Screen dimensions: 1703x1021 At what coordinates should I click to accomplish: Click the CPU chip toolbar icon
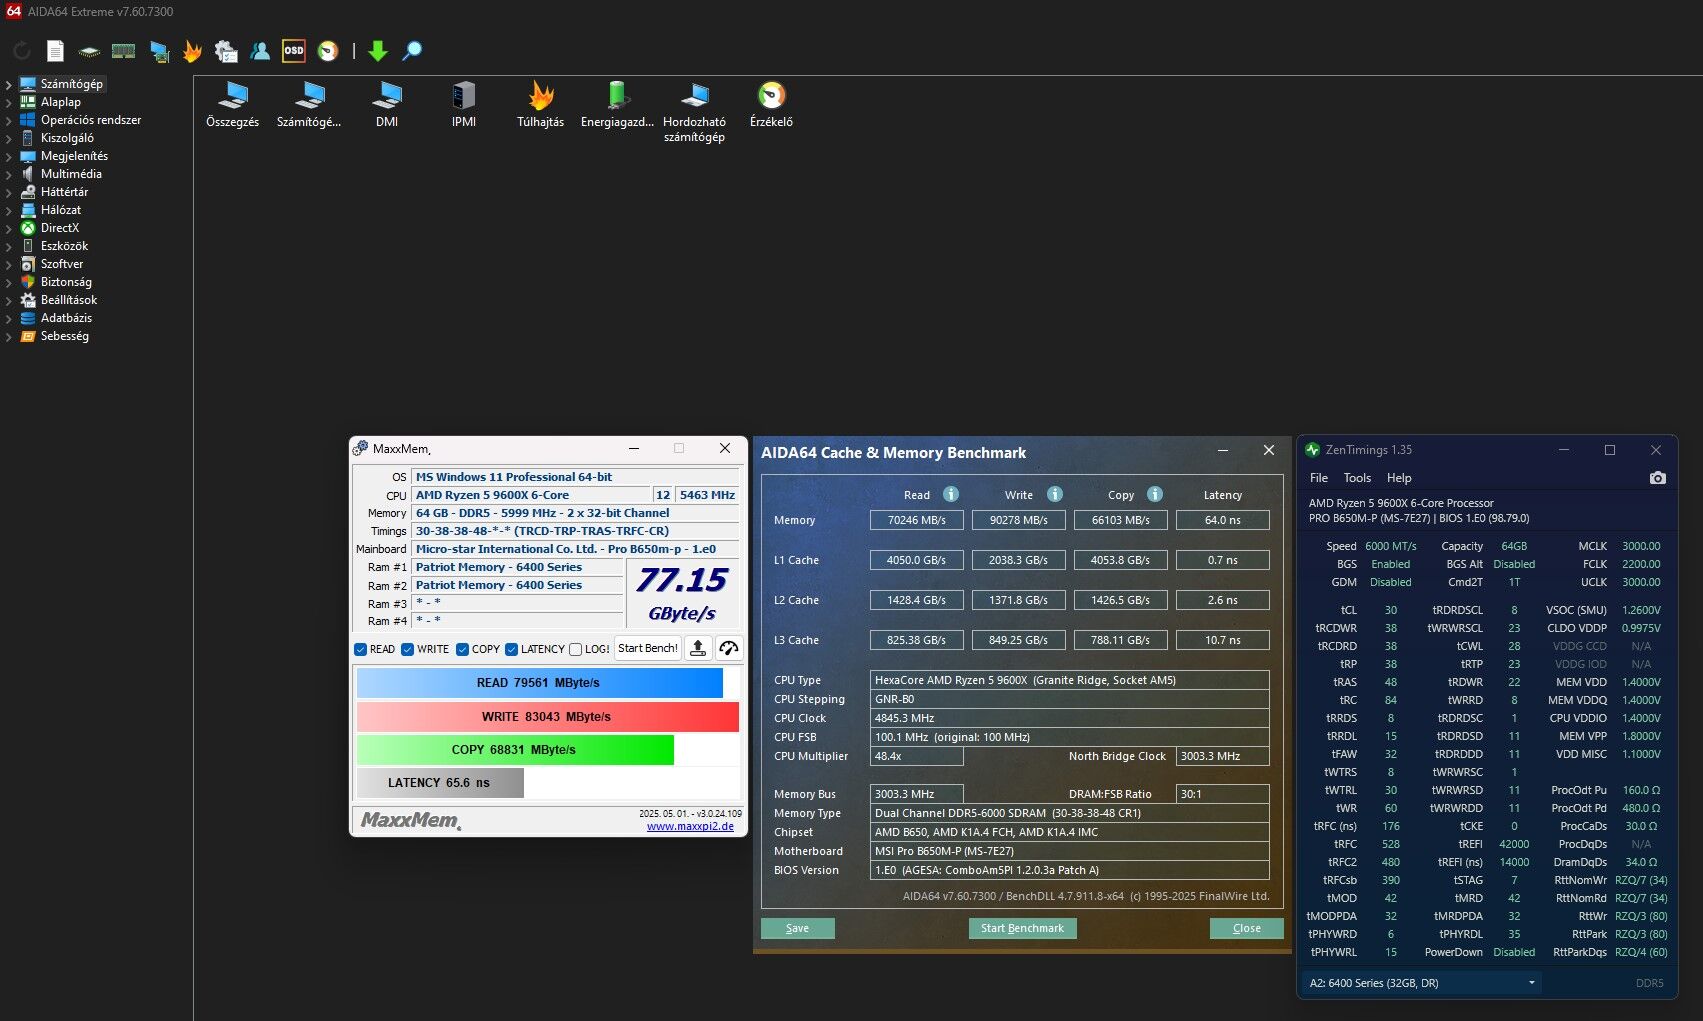pyautogui.click(x=90, y=51)
